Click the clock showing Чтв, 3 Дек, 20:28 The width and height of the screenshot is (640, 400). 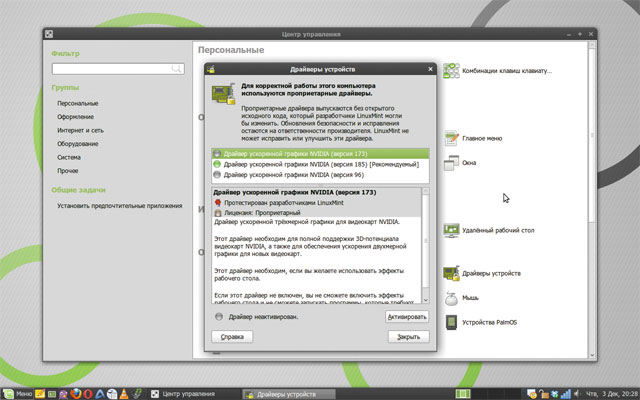611,394
